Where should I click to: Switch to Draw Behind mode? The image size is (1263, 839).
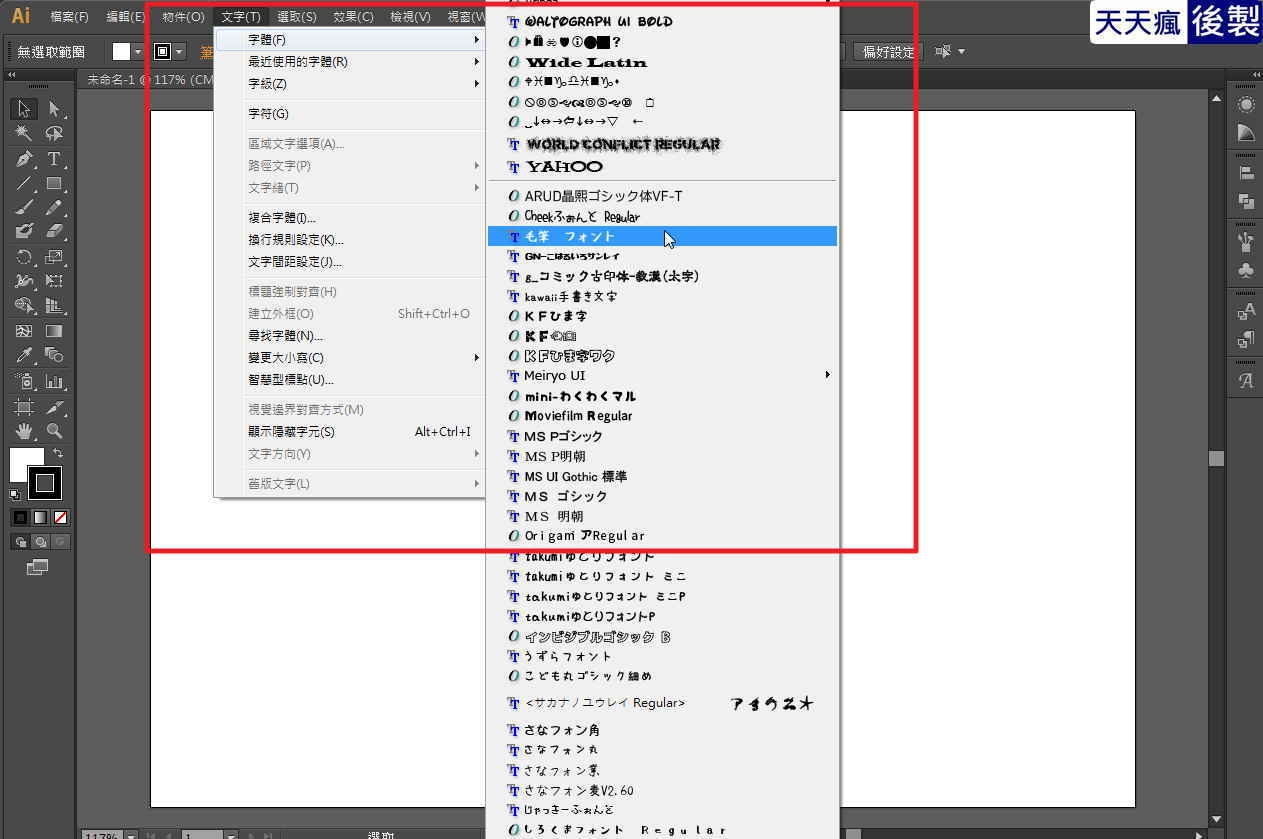(x=40, y=541)
